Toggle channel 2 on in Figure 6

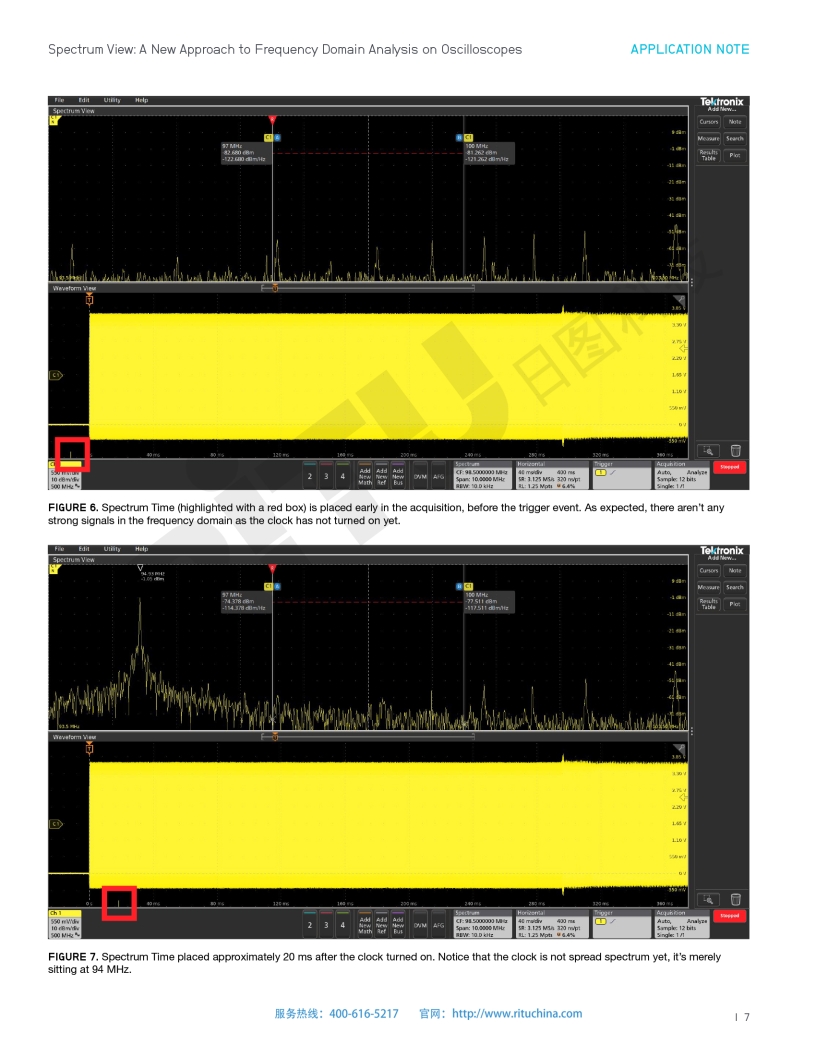[x=309, y=476]
